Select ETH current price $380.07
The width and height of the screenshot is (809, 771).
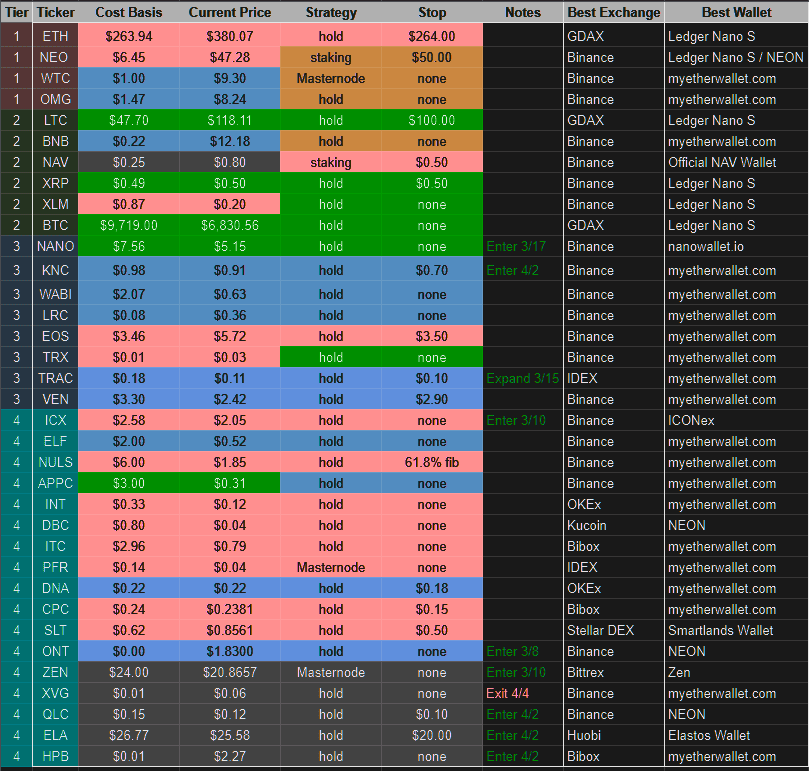[x=230, y=36]
